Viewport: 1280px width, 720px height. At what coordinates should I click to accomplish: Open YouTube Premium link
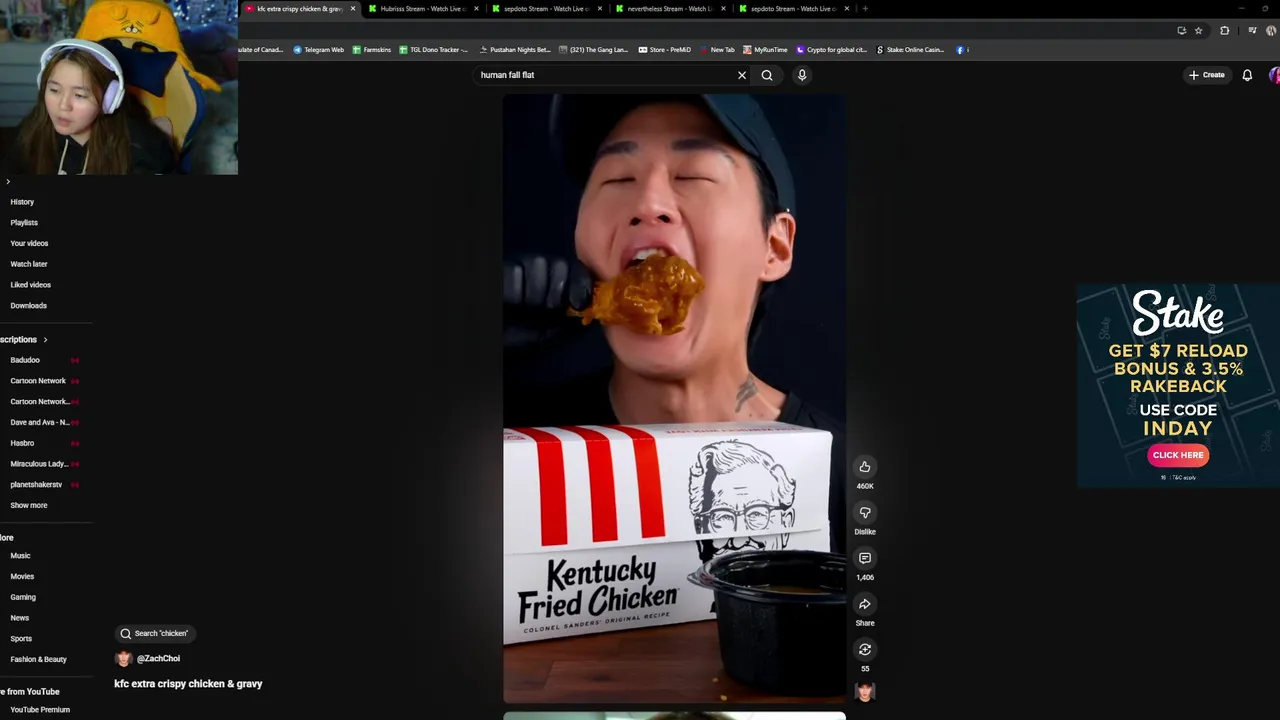(40, 710)
